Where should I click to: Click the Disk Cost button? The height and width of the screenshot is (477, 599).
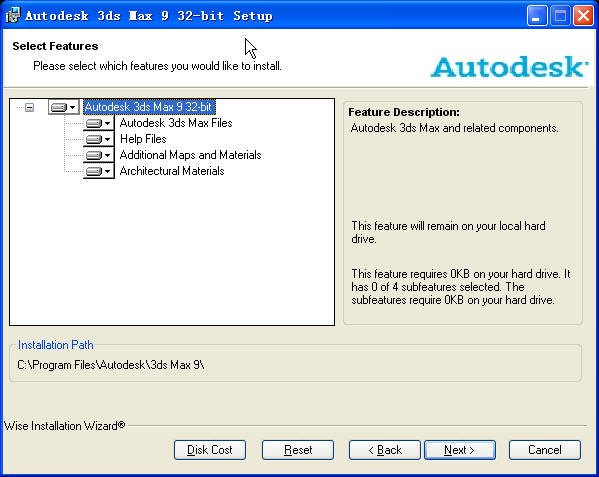pos(210,450)
